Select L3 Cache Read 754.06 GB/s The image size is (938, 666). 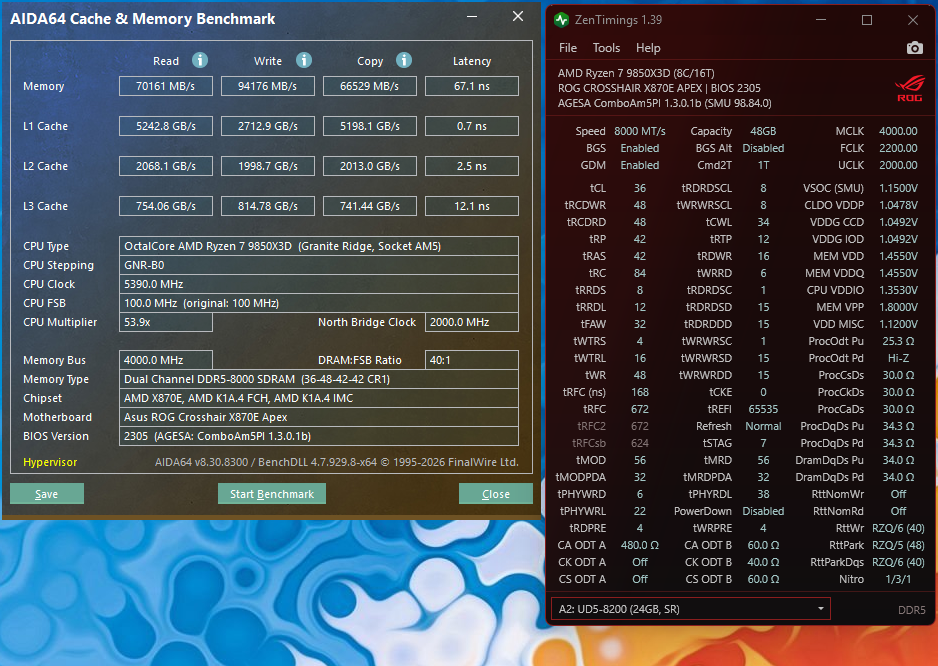tap(166, 206)
